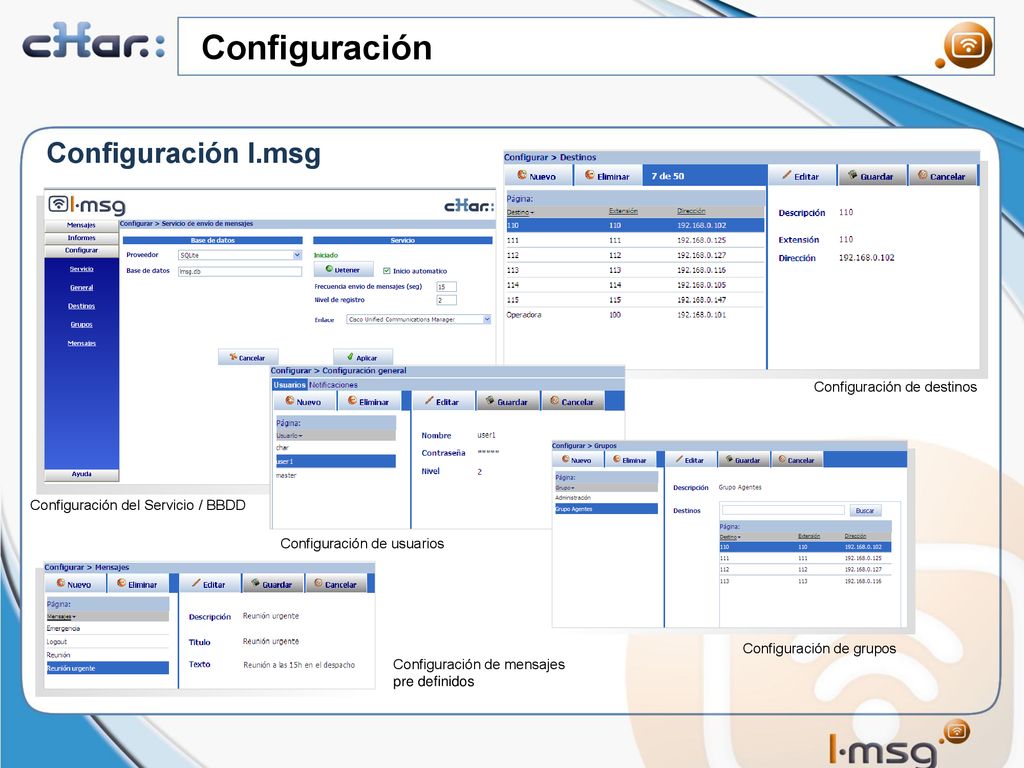Image resolution: width=1024 pixels, height=768 pixels.
Task: Select the Administración group
Action: (606, 498)
